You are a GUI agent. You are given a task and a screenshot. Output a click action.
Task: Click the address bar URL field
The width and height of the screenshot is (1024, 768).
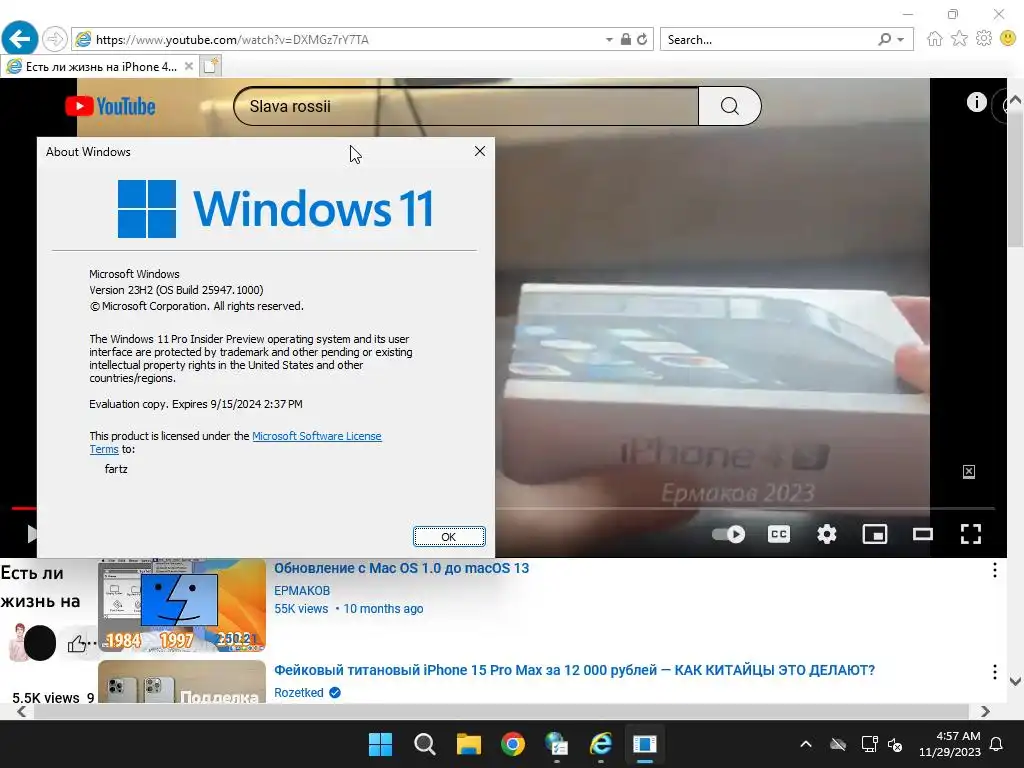click(340, 39)
